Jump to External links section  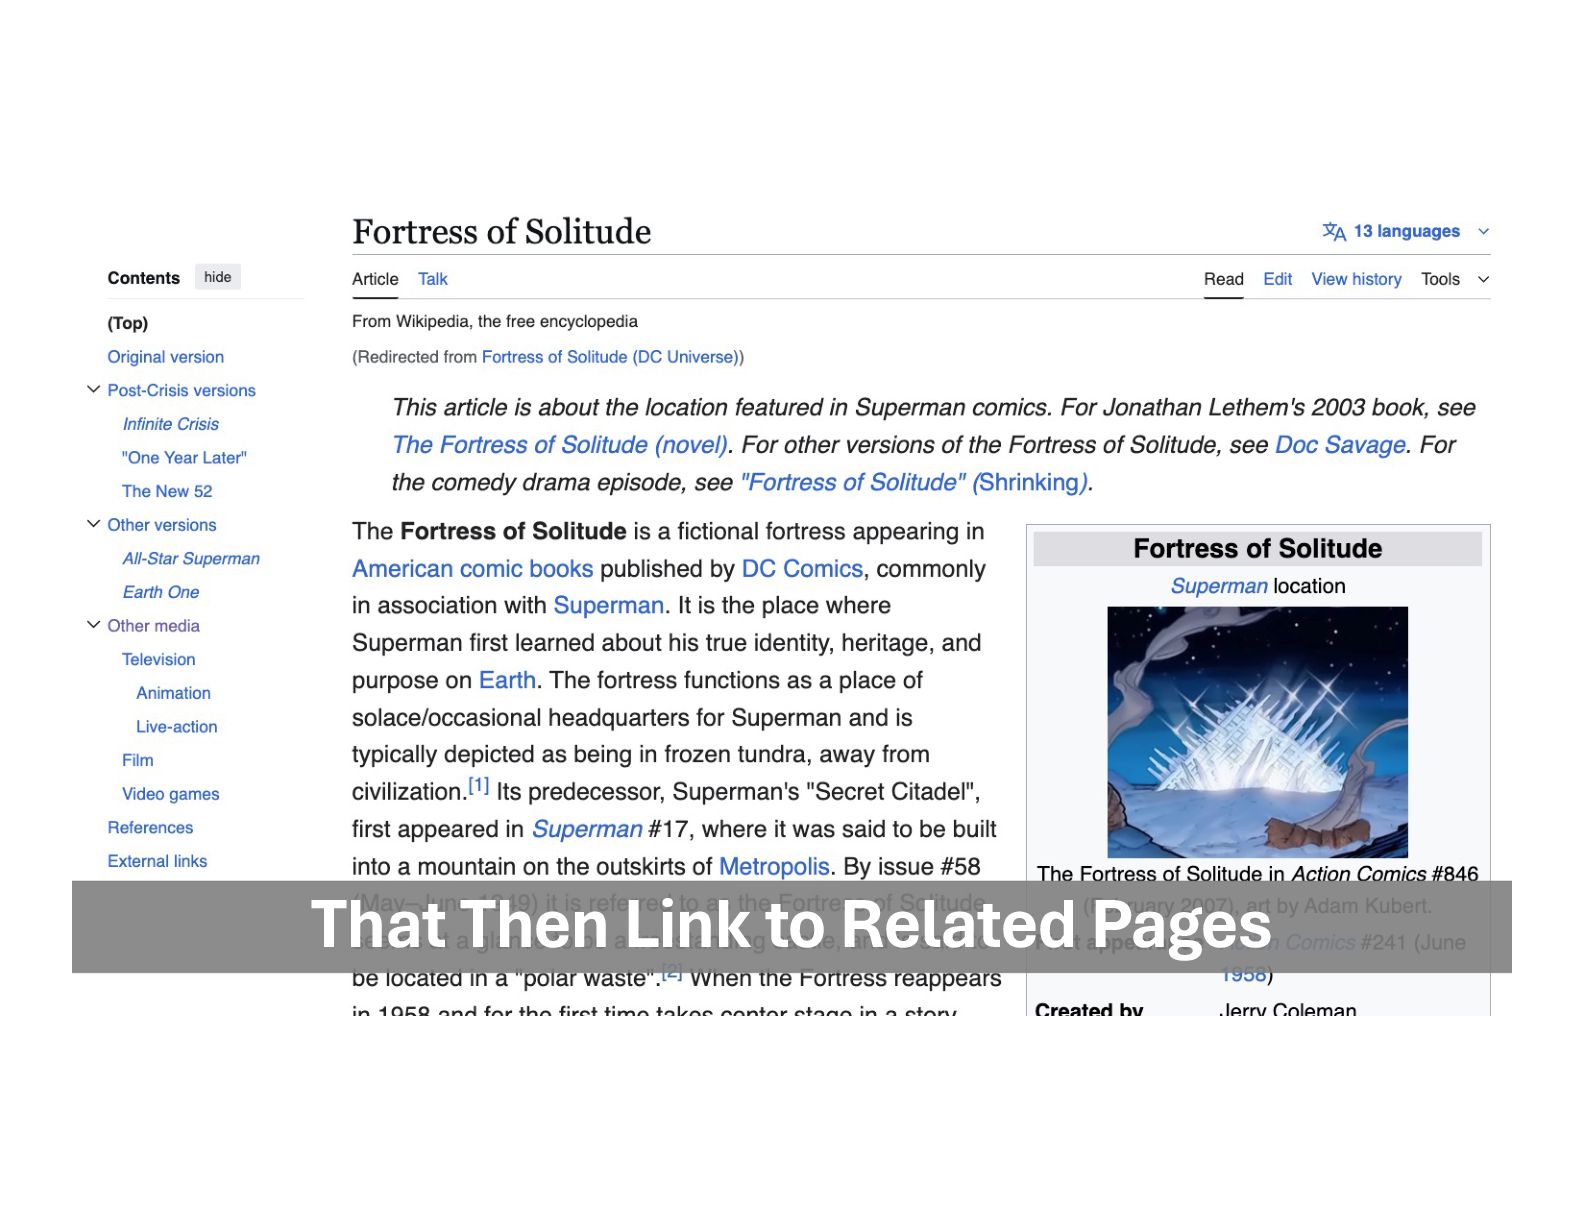click(x=157, y=861)
